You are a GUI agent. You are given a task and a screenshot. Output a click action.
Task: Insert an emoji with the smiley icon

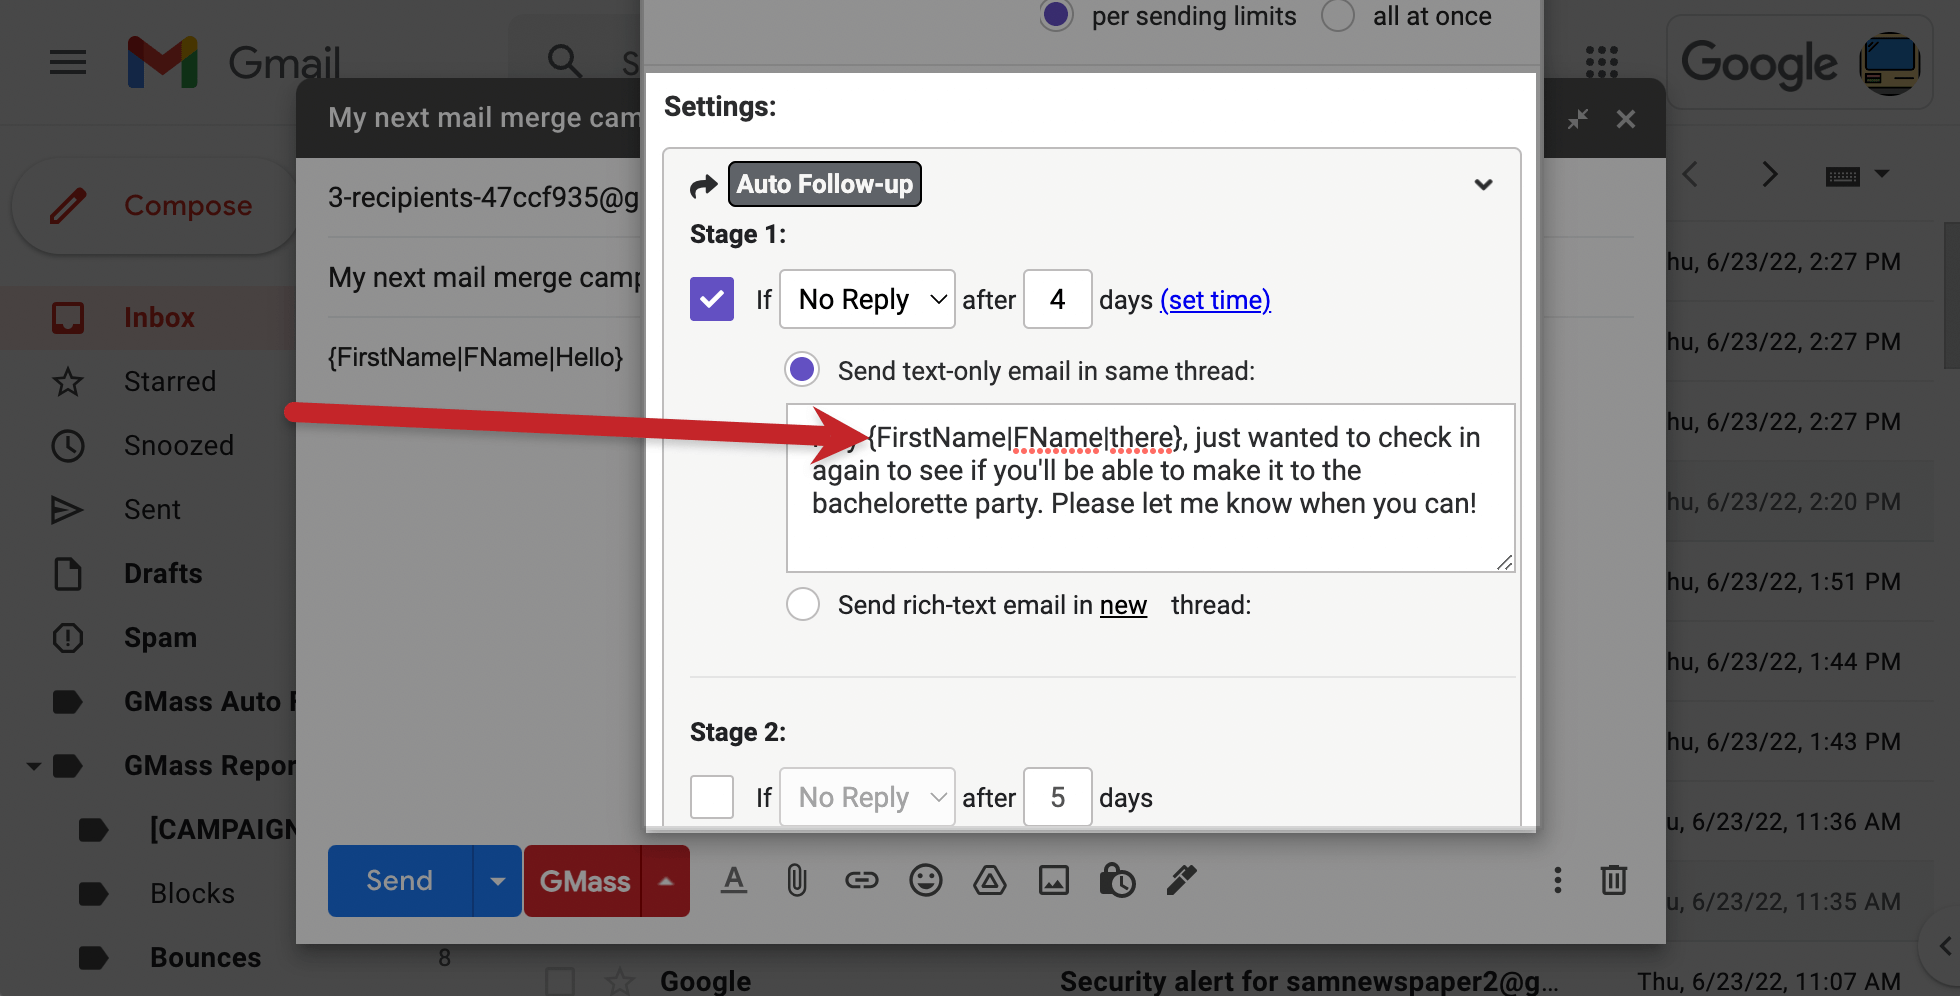tap(926, 880)
